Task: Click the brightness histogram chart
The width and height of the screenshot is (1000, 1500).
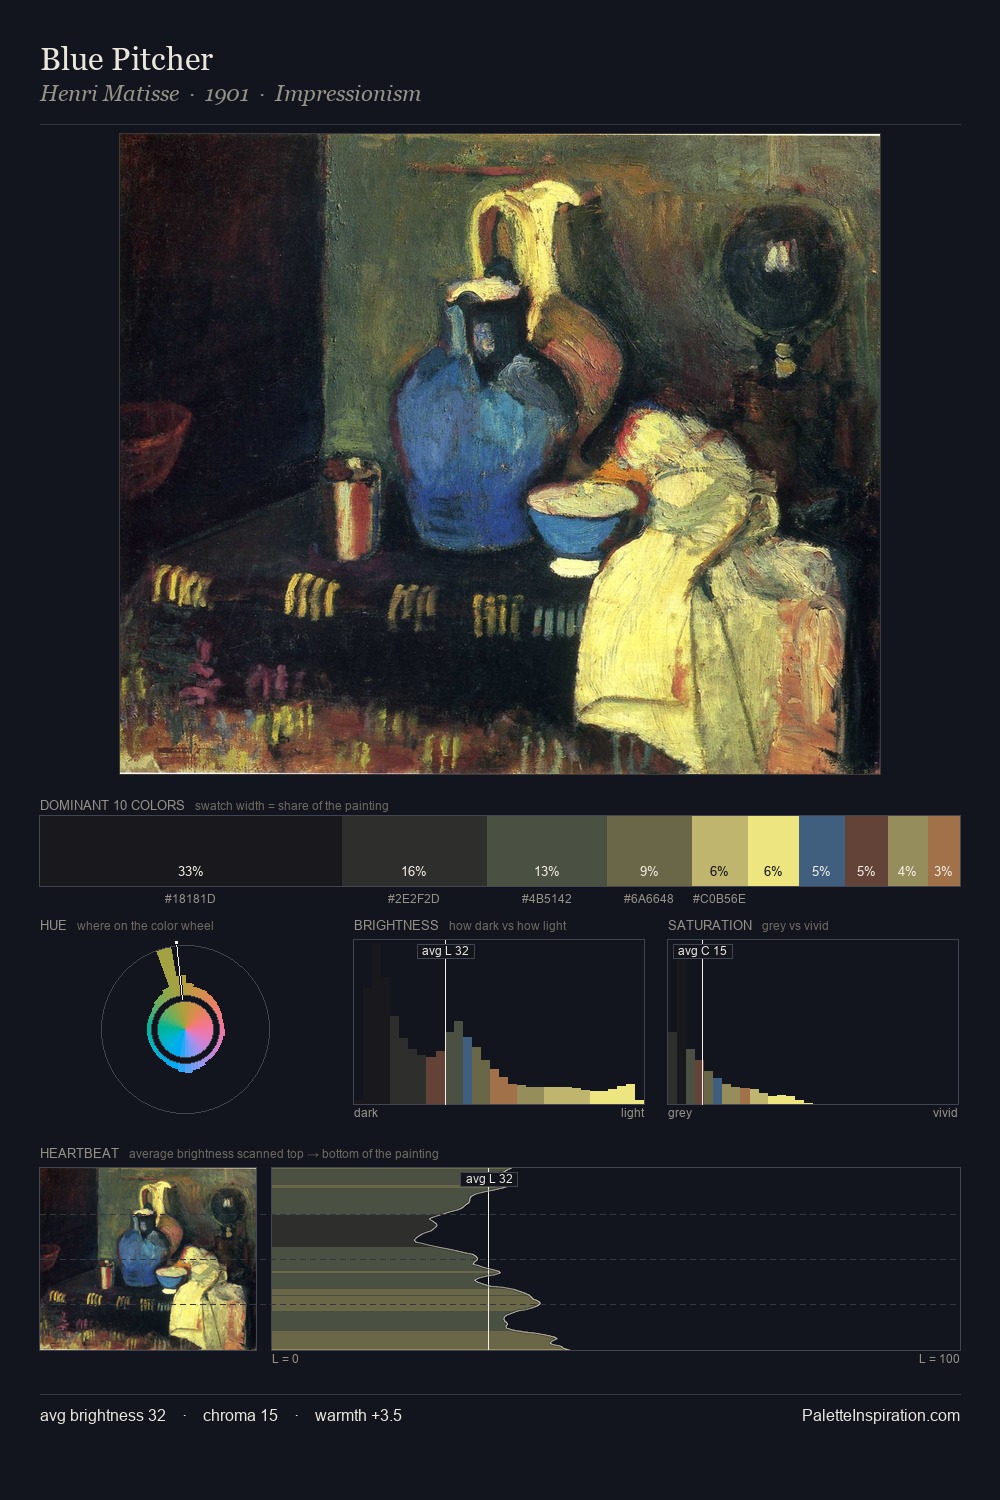Action: [x=499, y=1022]
